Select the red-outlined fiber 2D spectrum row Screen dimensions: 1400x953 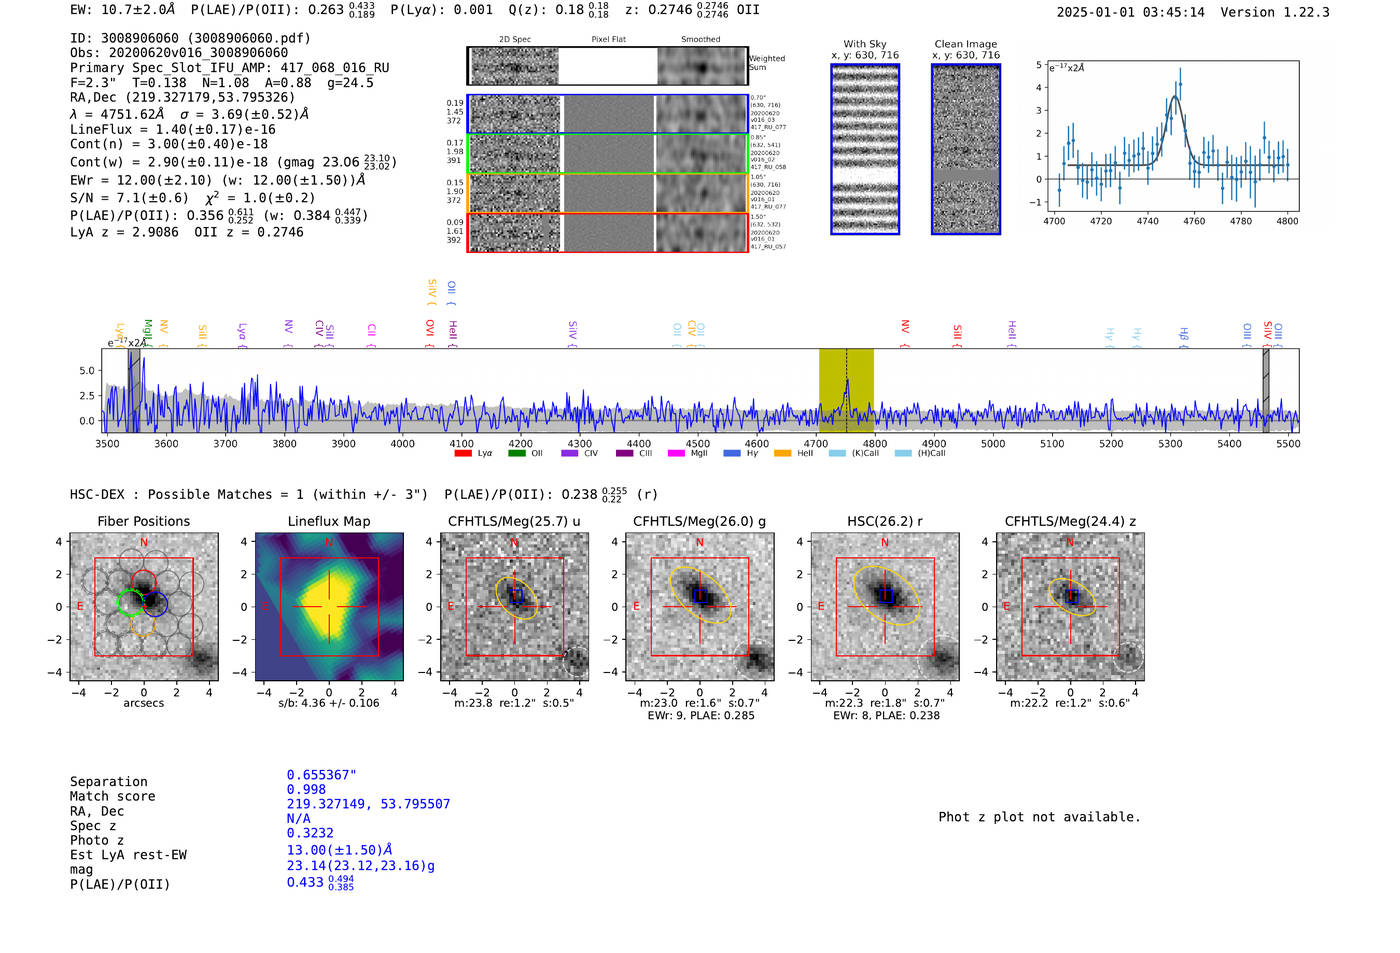click(x=607, y=232)
